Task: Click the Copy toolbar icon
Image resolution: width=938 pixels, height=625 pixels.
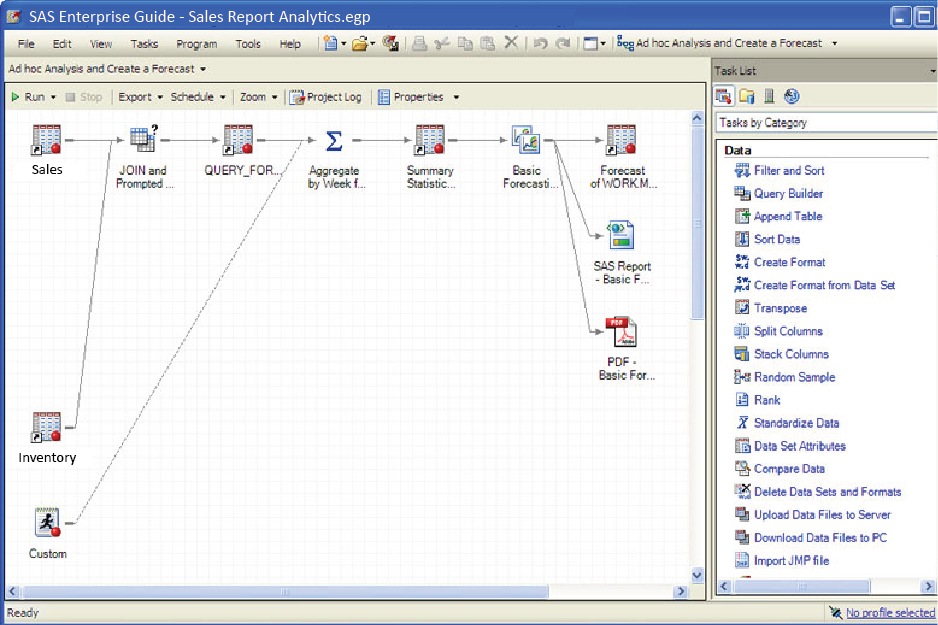Action: point(465,43)
